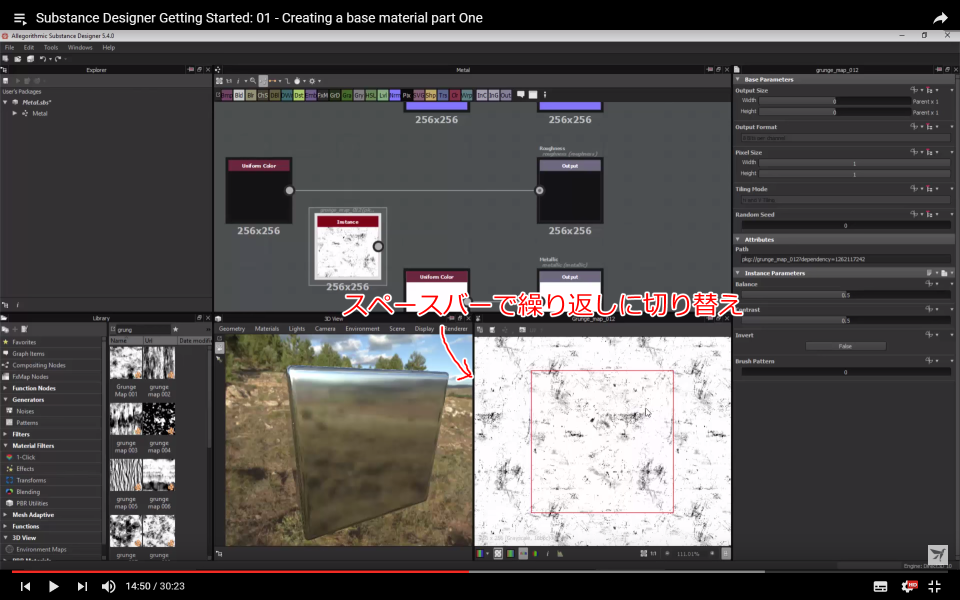Toggle the info display in 2D view
This screenshot has width=960, height=600.
[548, 553]
